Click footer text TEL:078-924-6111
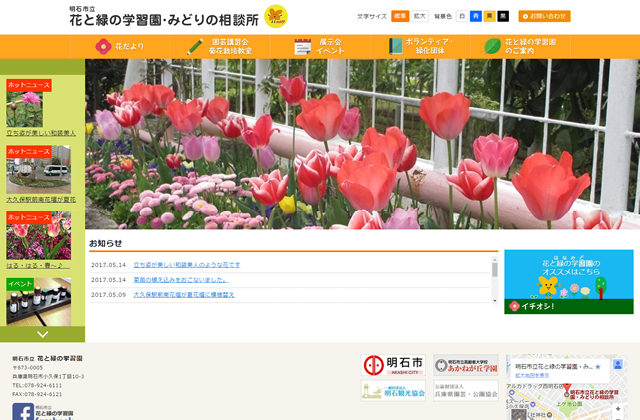 pyautogui.click(x=37, y=385)
